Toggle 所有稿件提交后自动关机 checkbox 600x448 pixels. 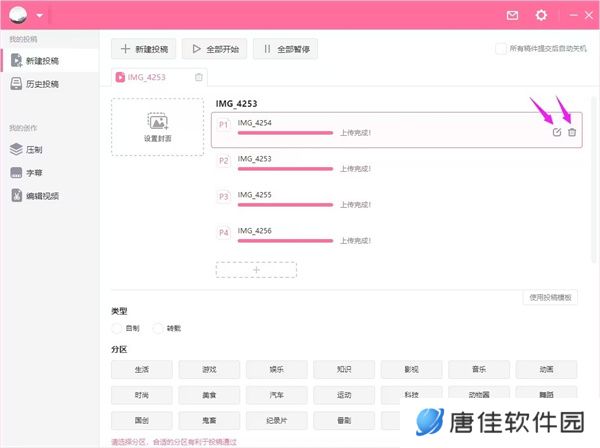pyautogui.click(x=501, y=49)
